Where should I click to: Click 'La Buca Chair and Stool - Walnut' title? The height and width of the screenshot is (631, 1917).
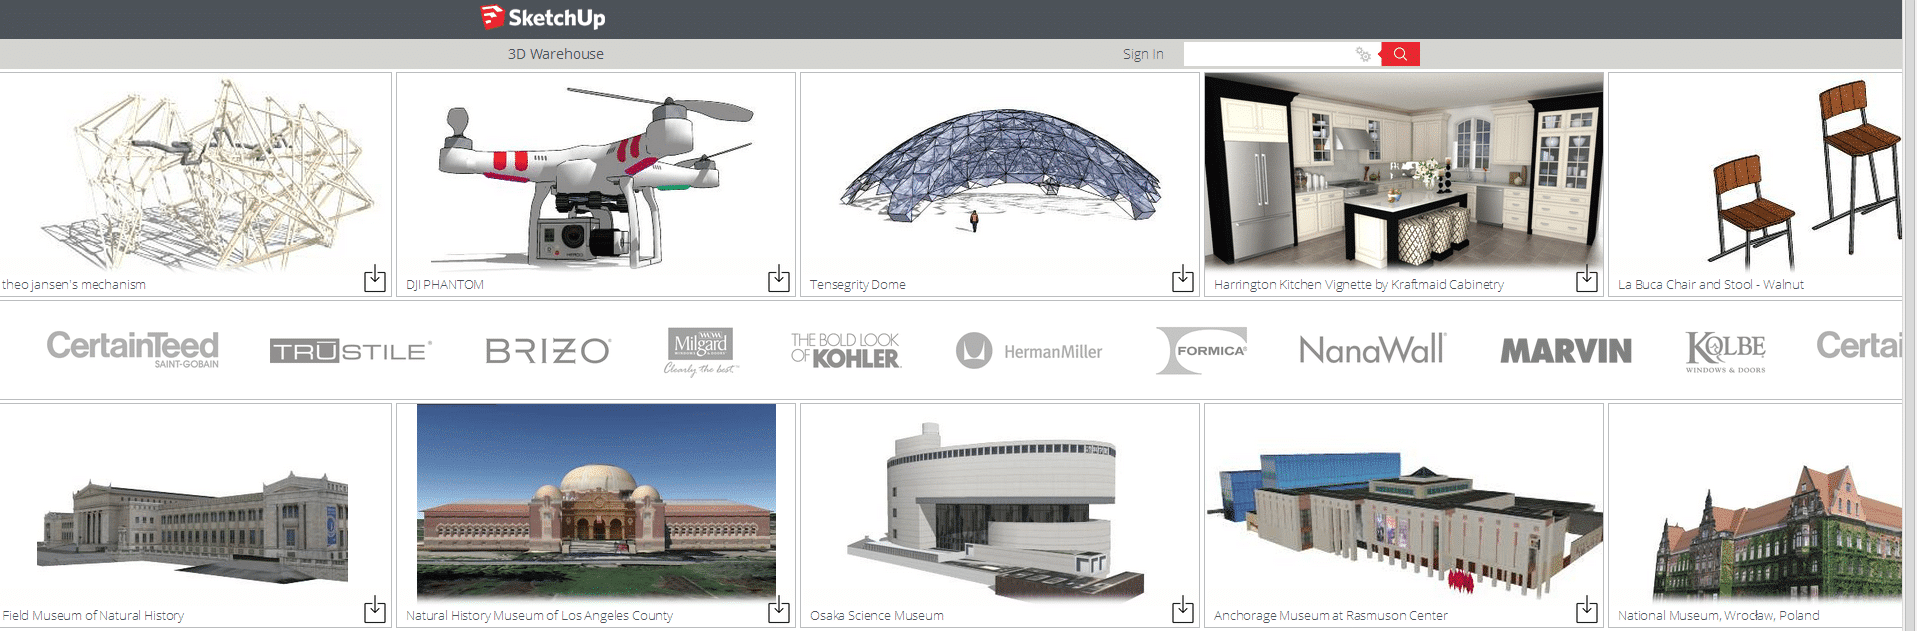coord(1711,285)
